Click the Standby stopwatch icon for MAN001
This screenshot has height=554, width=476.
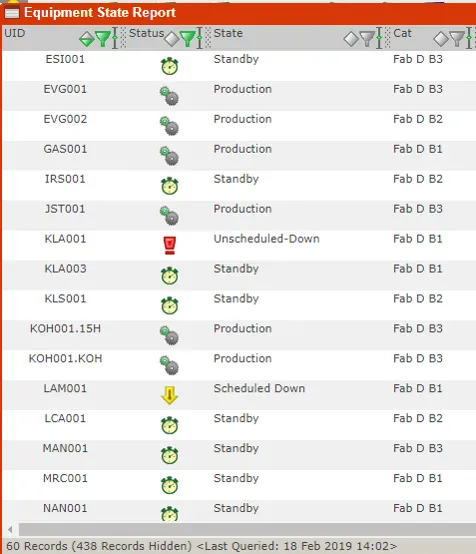coord(170,455)
